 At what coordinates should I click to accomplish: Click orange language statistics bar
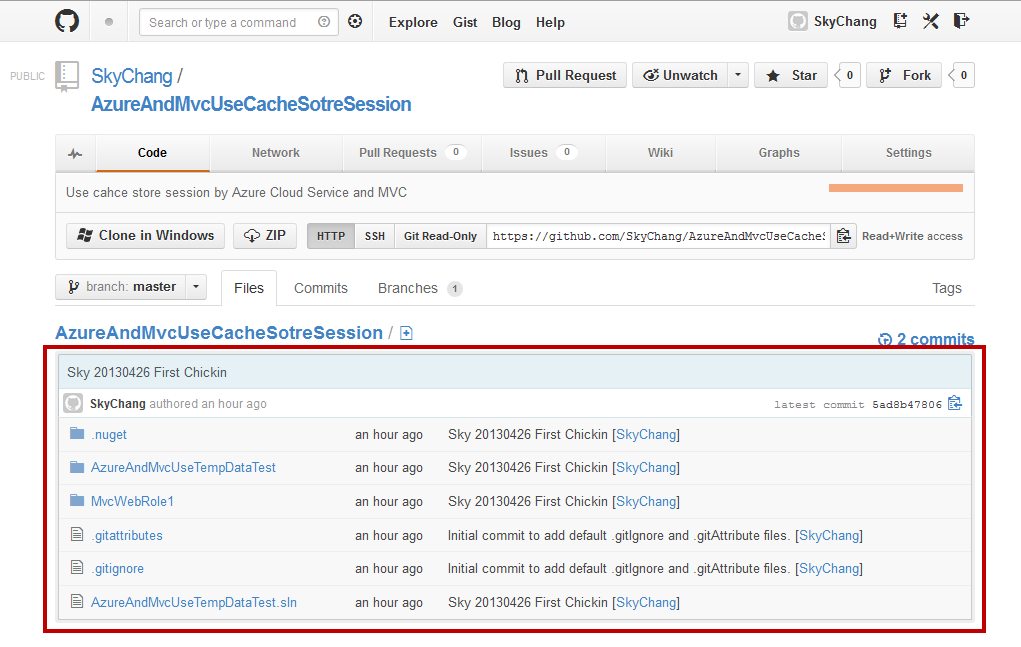coord(895,188)
